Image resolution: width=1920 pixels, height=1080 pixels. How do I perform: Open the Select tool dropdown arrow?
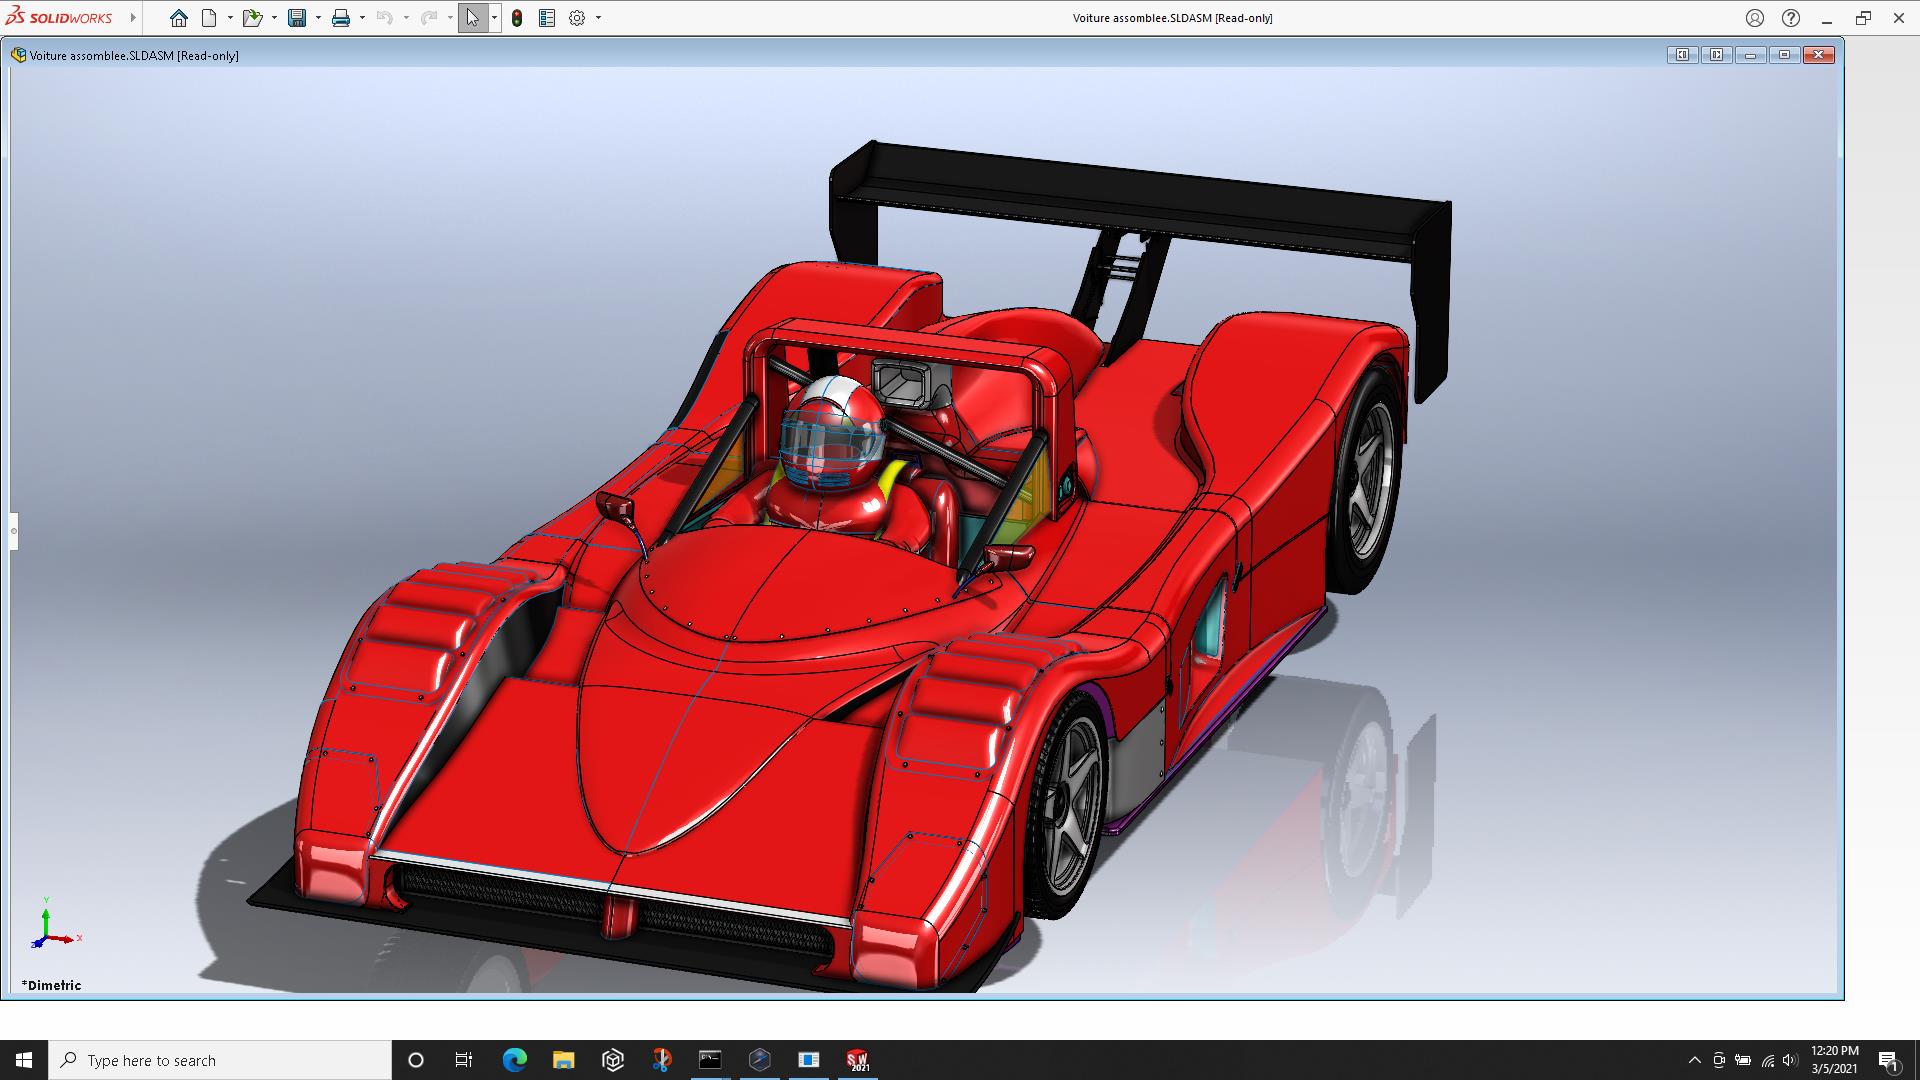[x=494, y=18]
